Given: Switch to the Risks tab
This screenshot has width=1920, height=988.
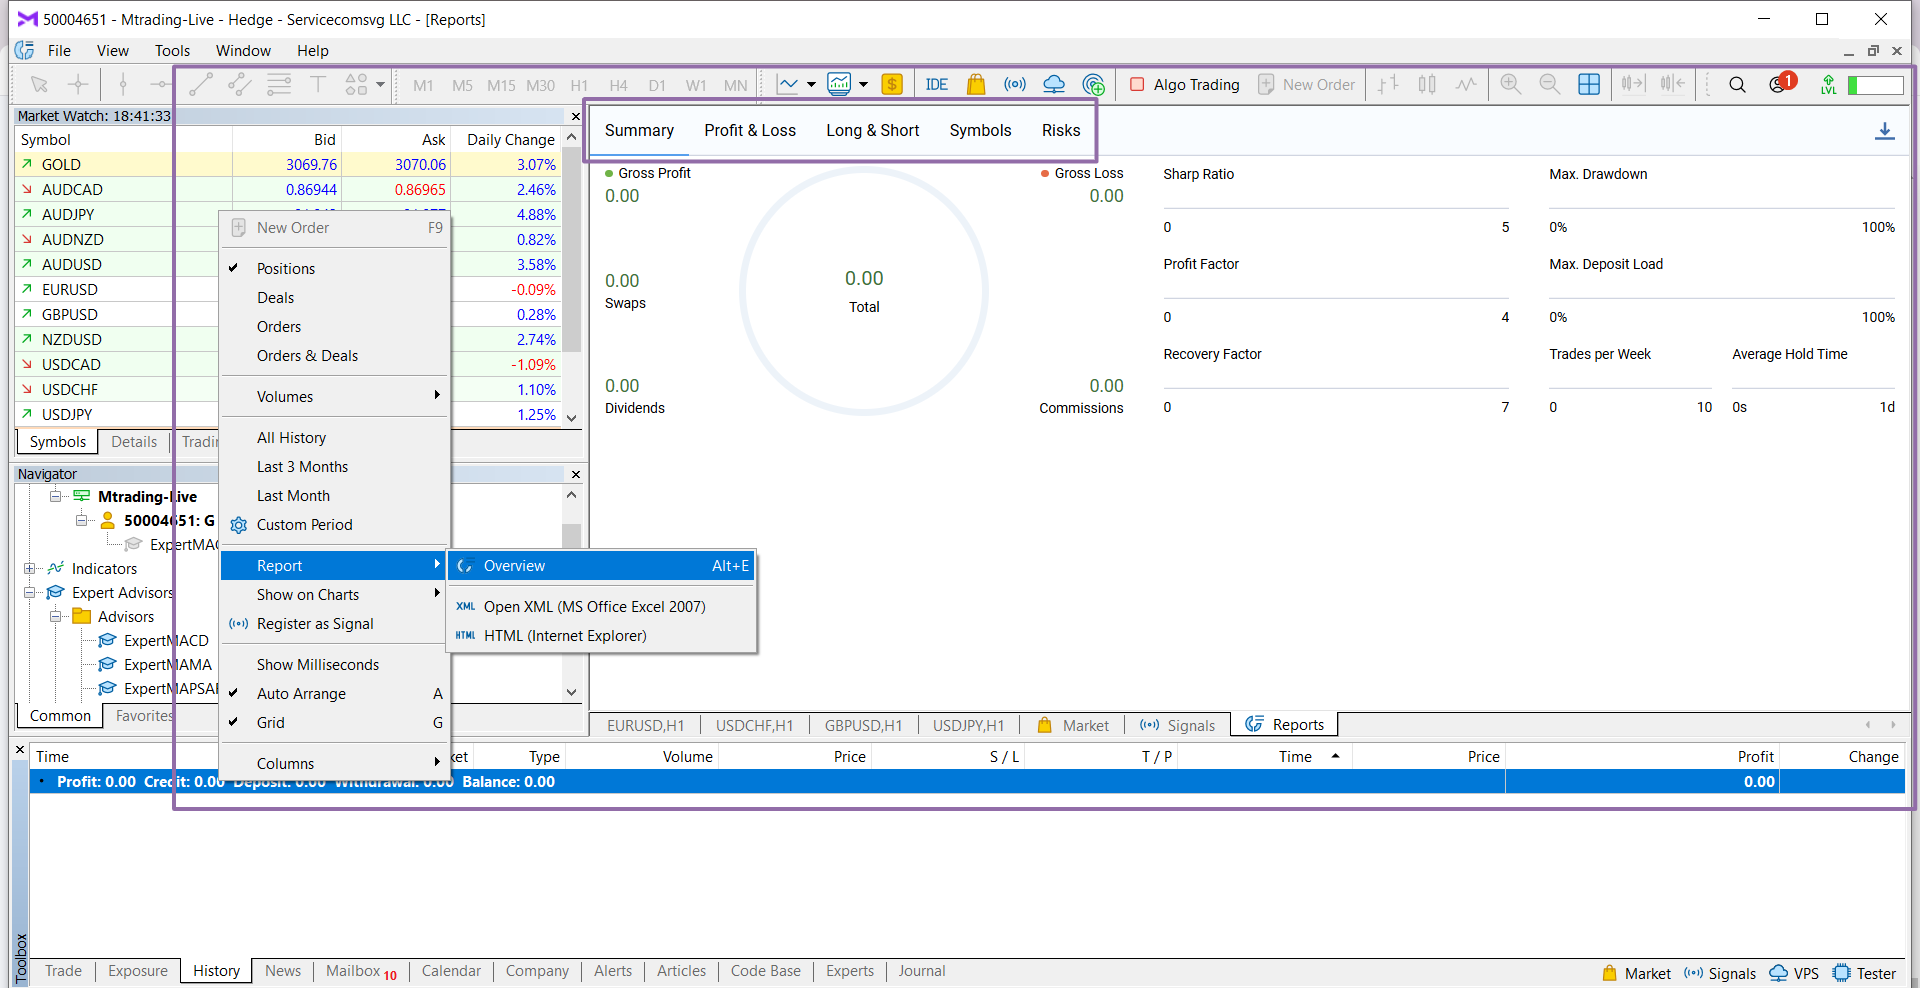Looking at the screenshot, I should (1061, 130).
